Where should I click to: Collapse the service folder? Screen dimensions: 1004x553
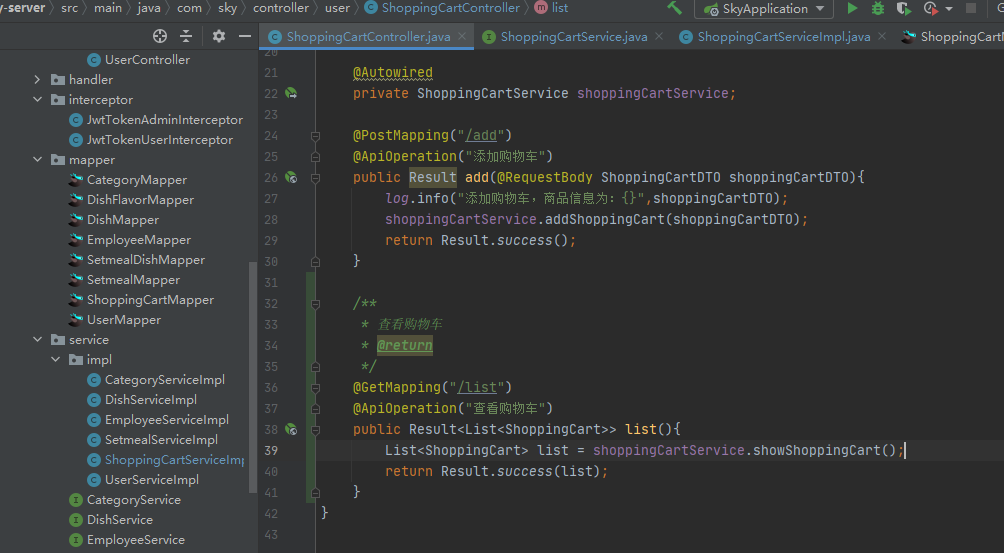(x=37, y=339)
